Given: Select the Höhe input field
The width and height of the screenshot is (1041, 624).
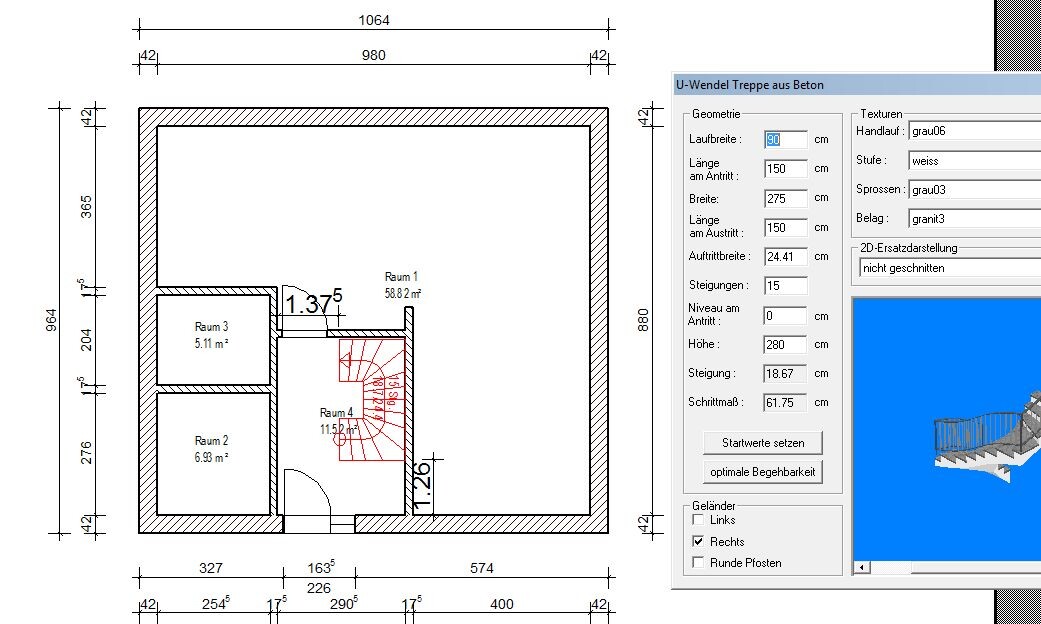Looking at the screenshot, I should [x=784, y=345].
